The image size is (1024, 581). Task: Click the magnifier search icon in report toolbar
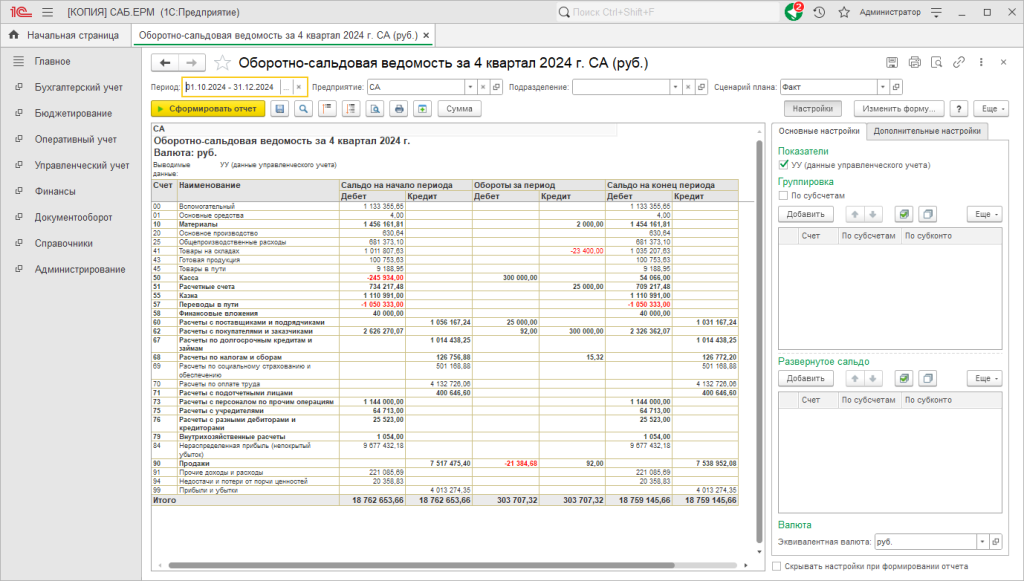pyautogui.click(x=303, y=109)
